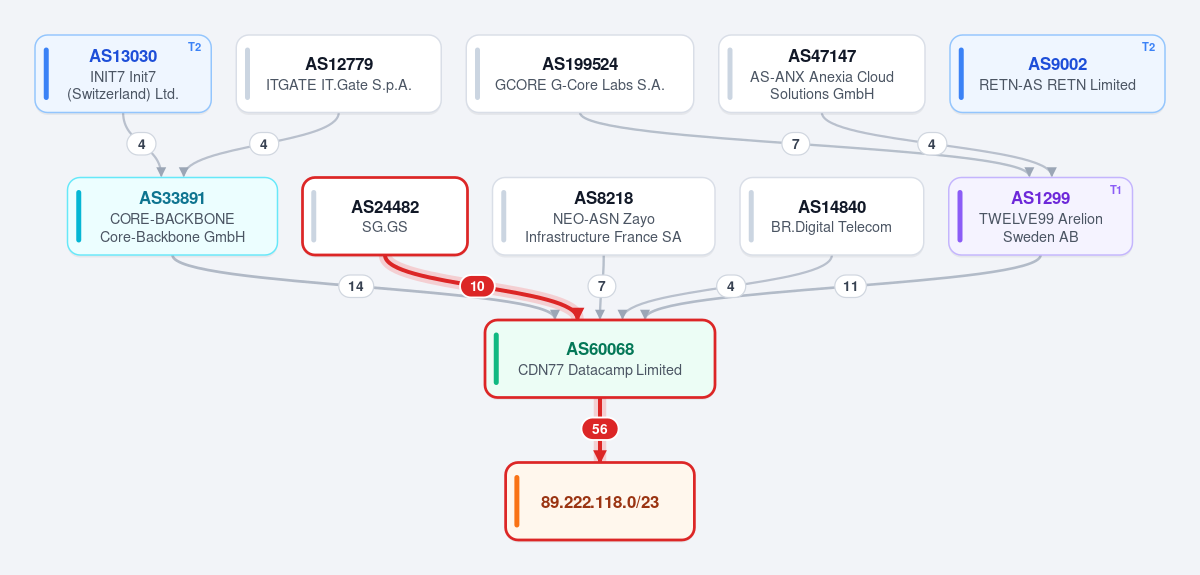Click the AS12779 ITGATE node
The width and height of the screenshot is (1200, 575).
pyautogui.click(x=339, y=74)
